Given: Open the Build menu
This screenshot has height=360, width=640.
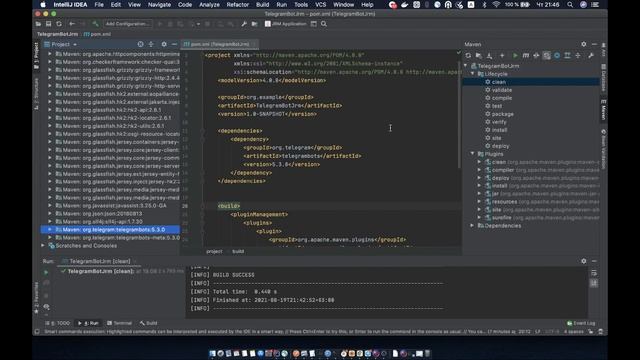Looking at the screenshot, I should click(x=262, y=4).
